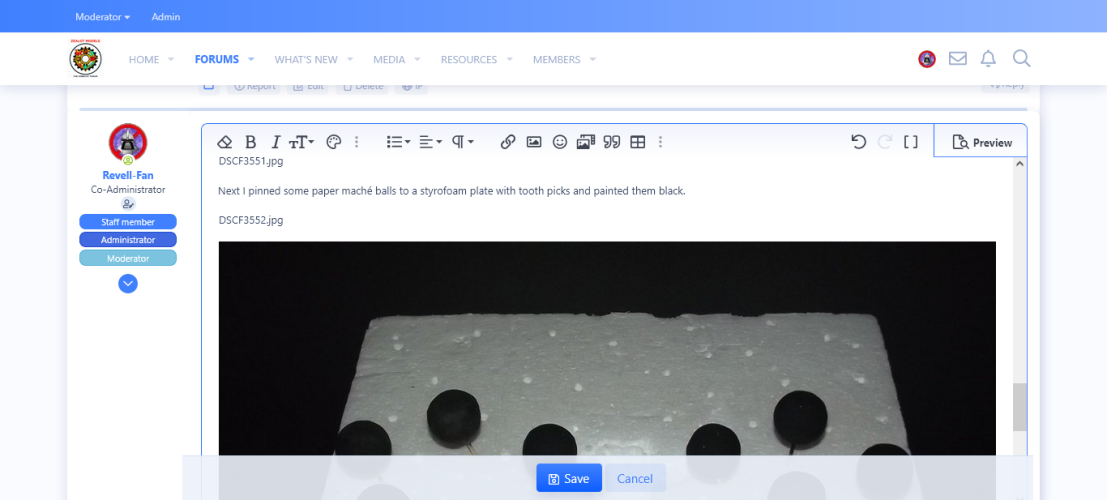
Task: Insert an image
Action: pyautogui.click(x=534, y=142)
